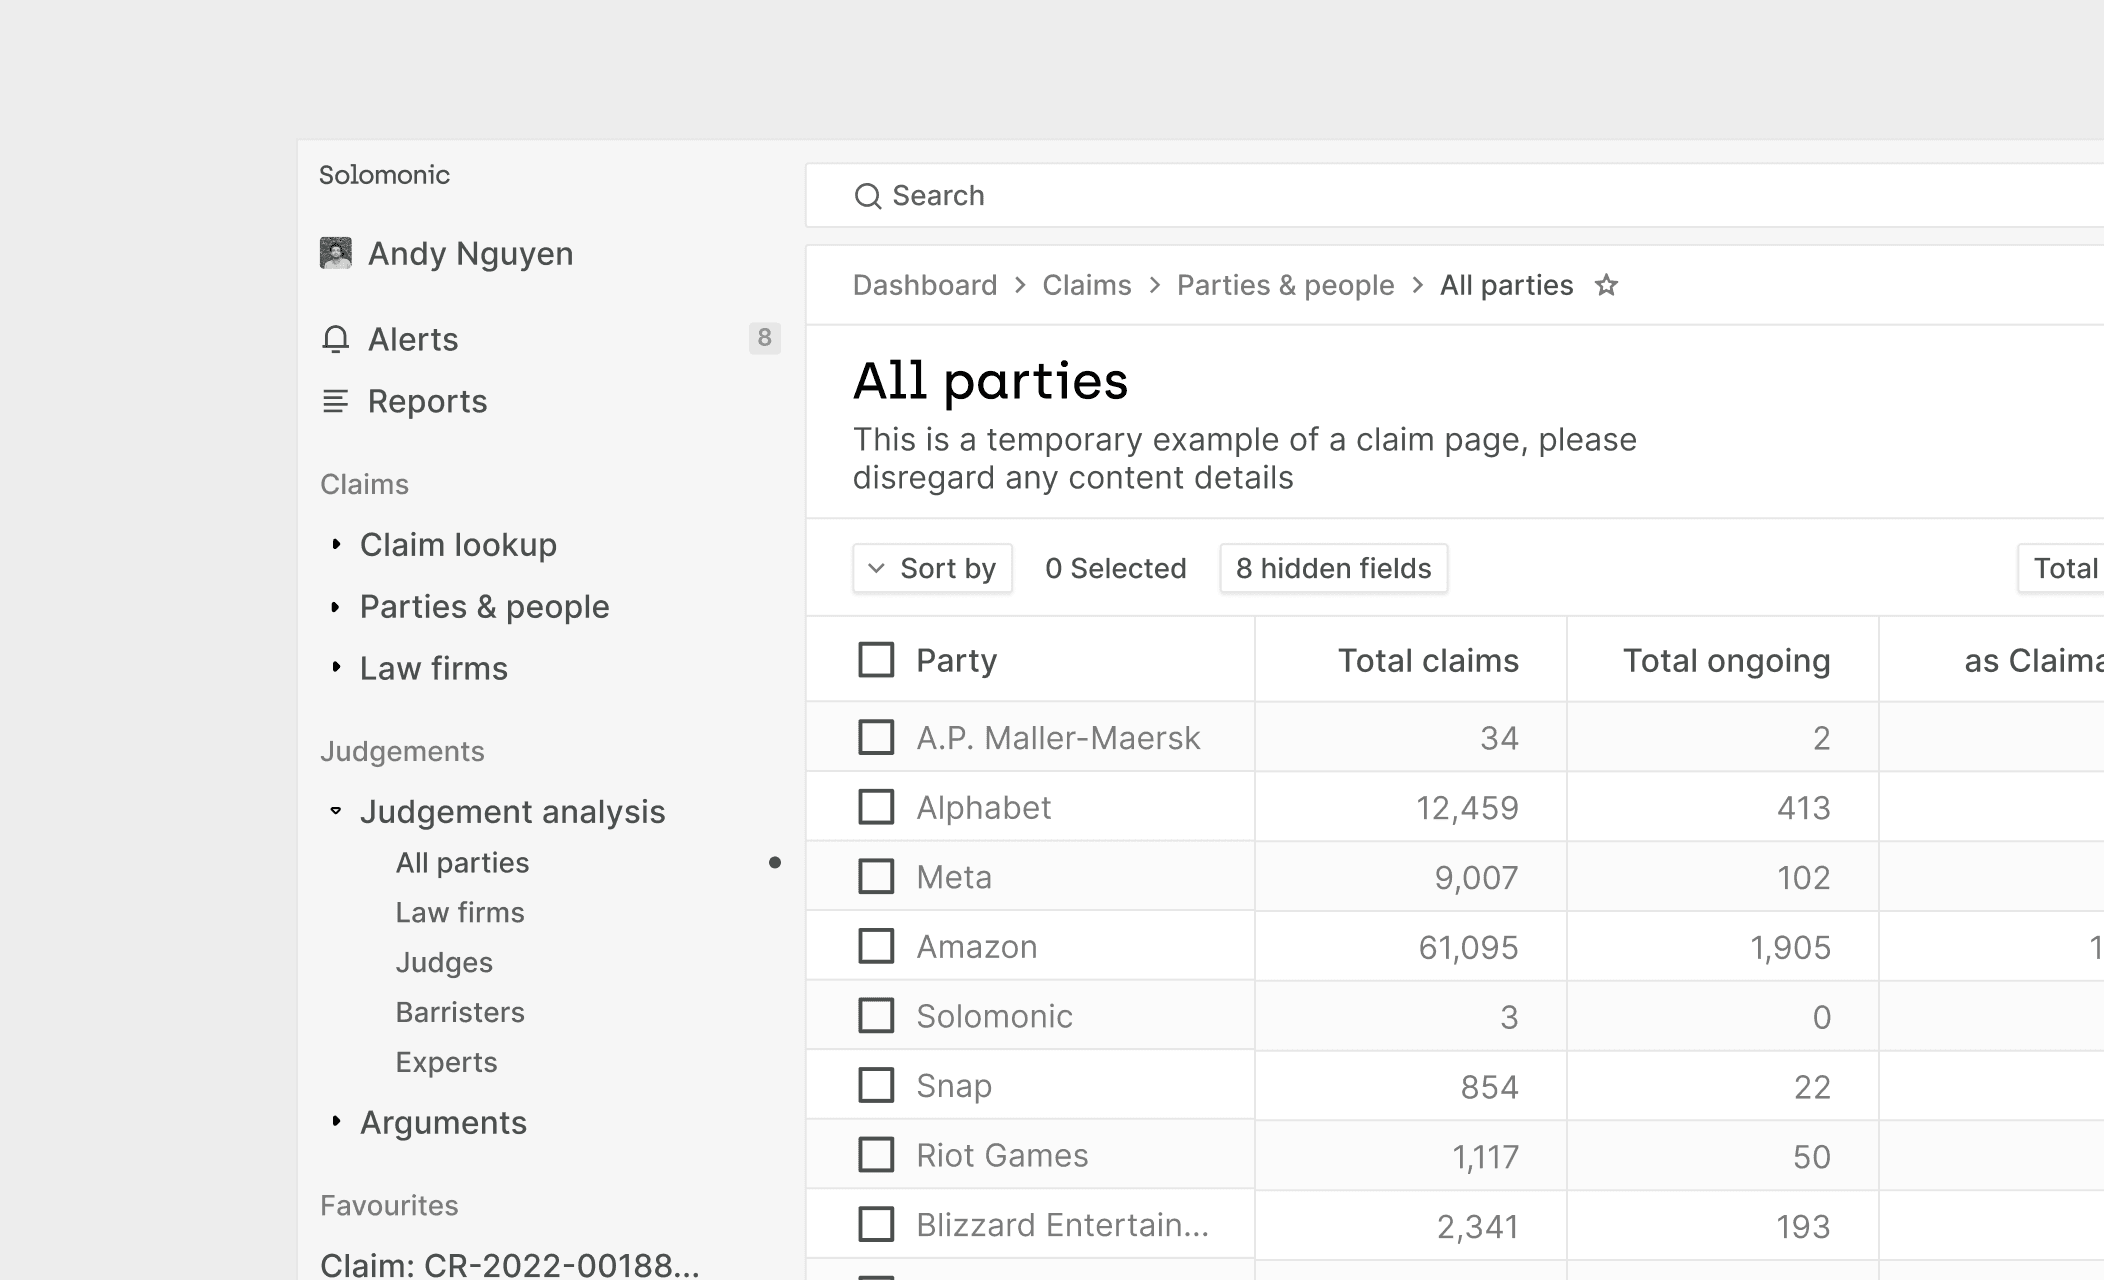Click the Solomonic logo text
Viewport: 2104px width, 1280px height.
click(384, 175)
